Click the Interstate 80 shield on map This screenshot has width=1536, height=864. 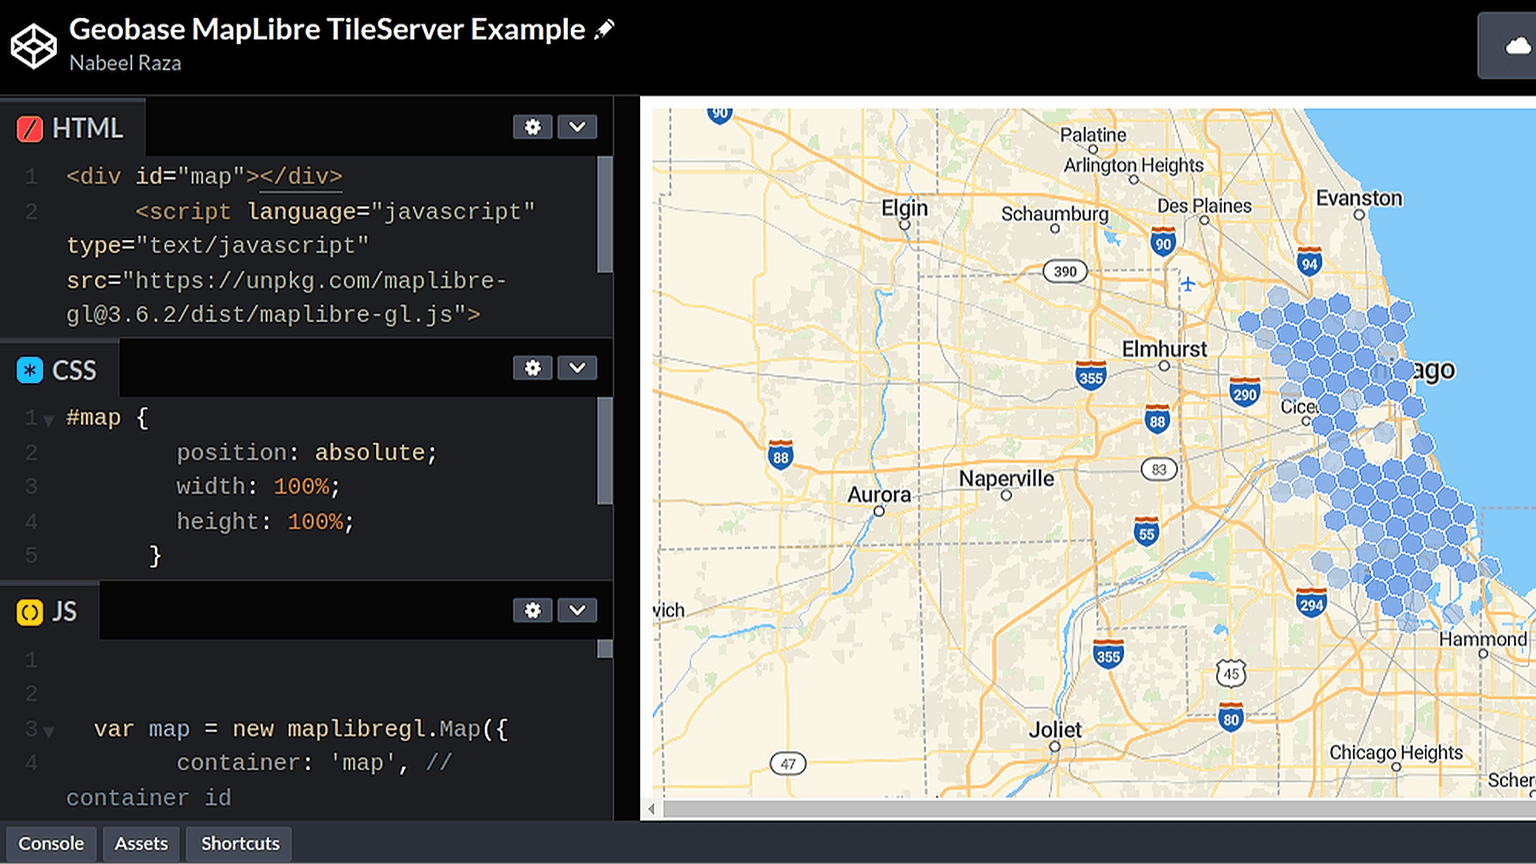[x=1231, y=717]
